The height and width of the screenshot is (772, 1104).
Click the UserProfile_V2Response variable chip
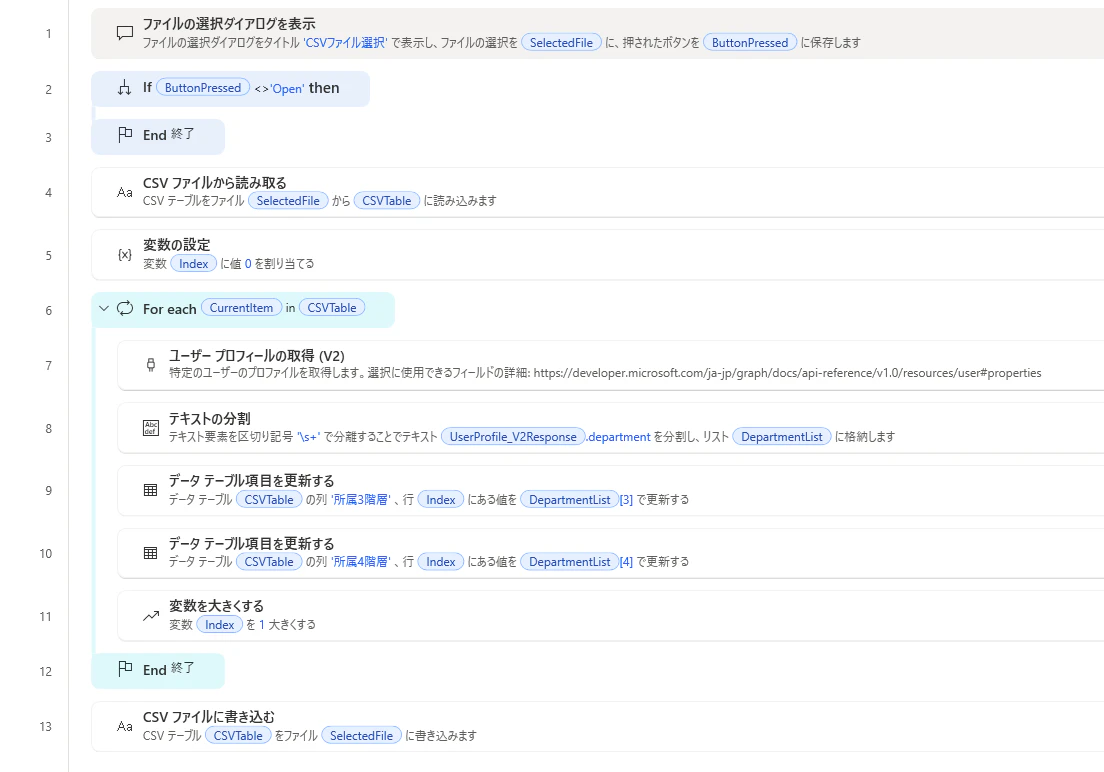[x=513, y=437]
